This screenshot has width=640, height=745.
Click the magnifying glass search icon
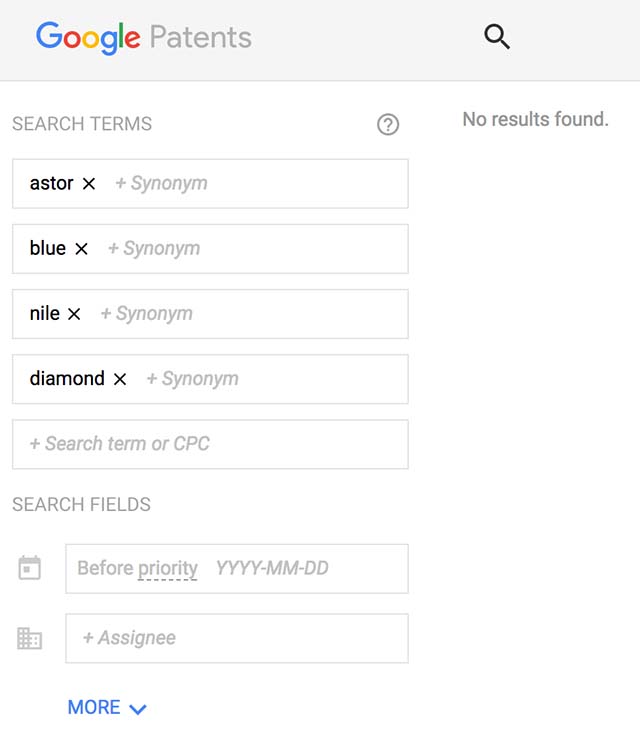click(x=497, y=37)
